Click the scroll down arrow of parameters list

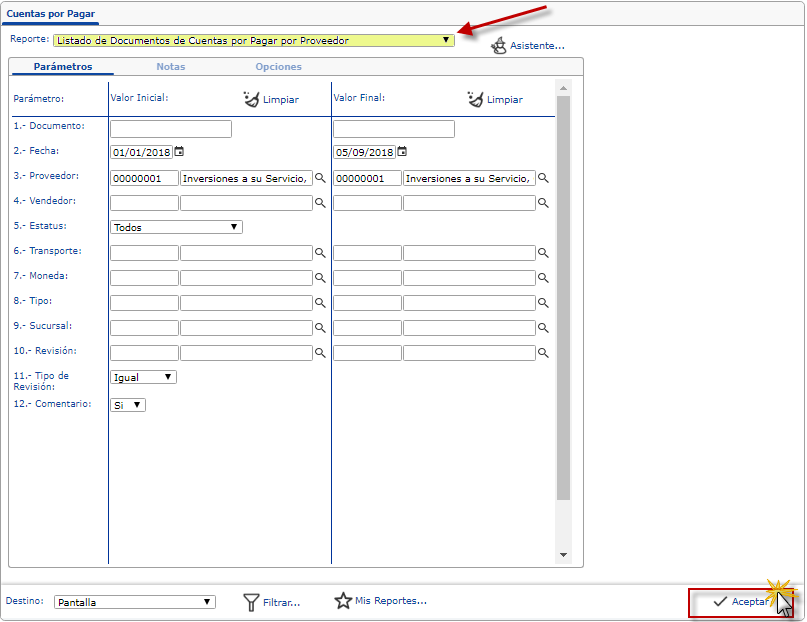563,555
